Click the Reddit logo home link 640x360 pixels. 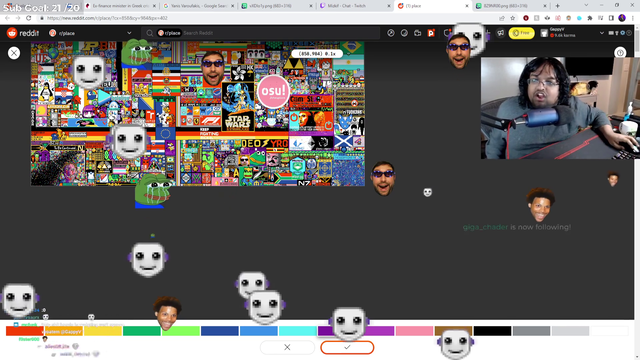[23, 33]
